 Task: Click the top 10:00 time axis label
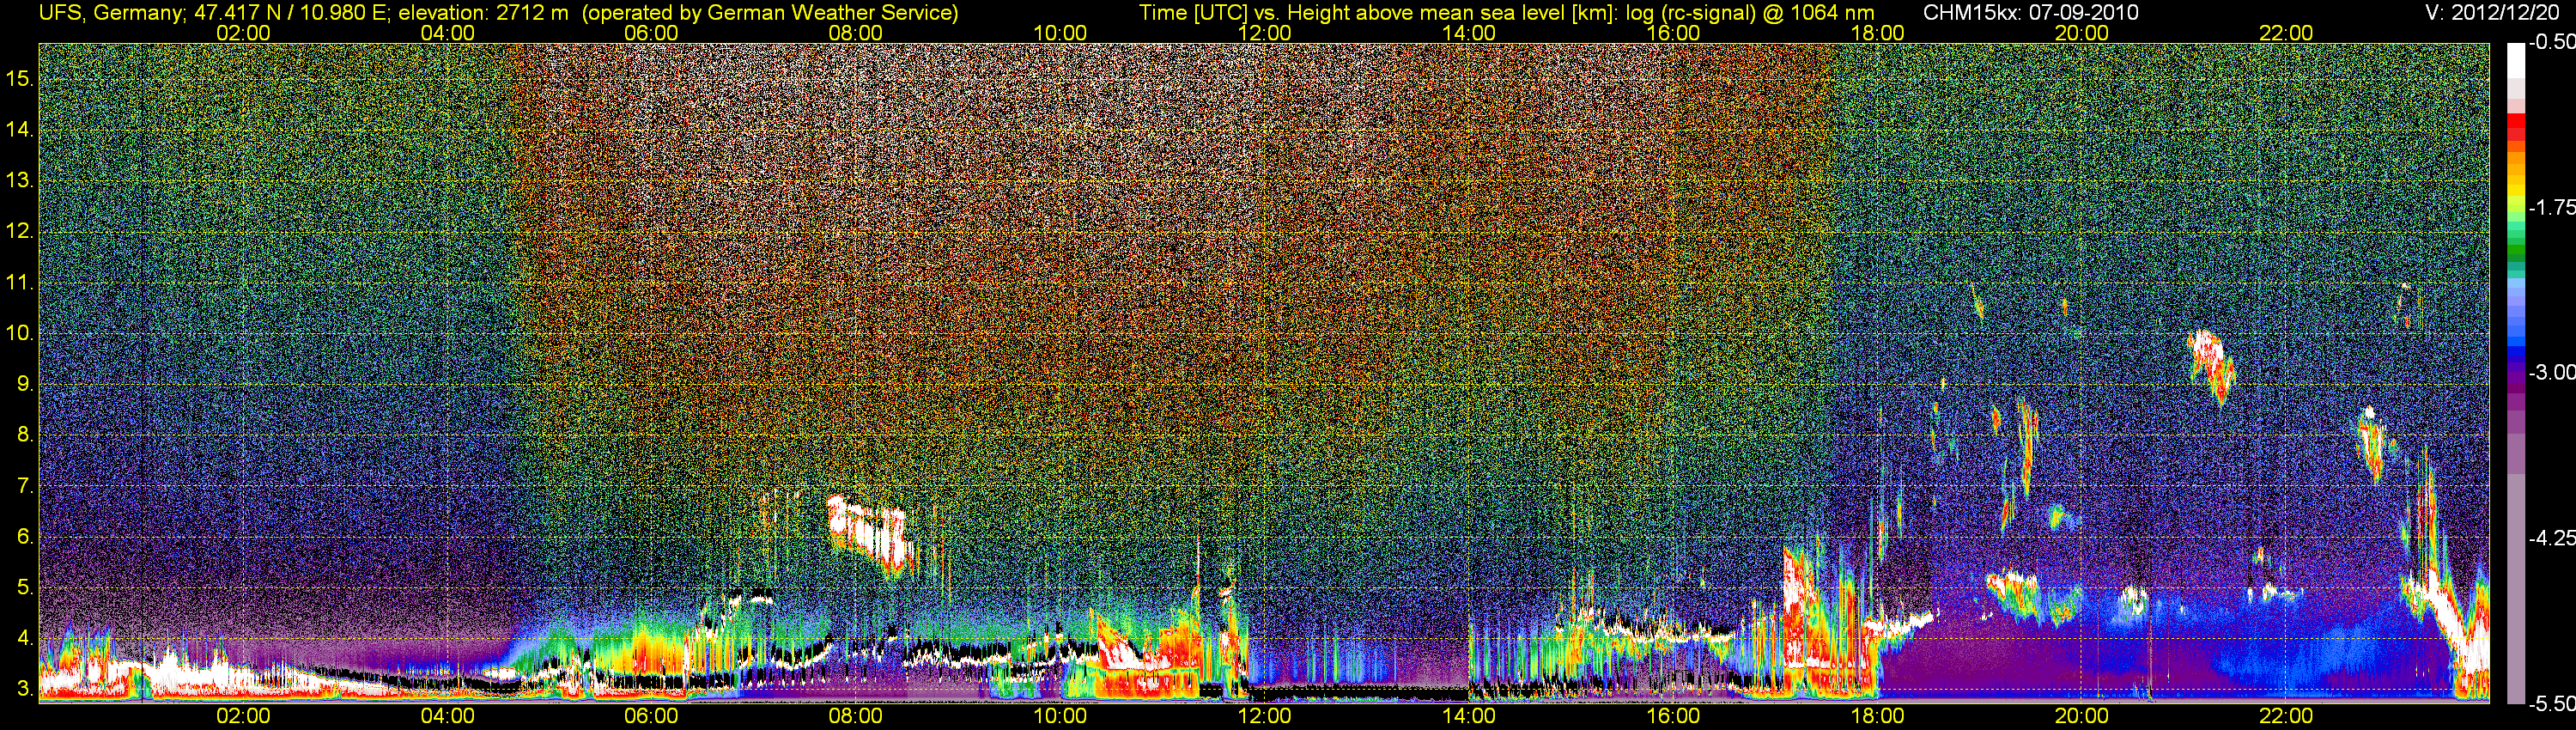[x=1060, y=33]
